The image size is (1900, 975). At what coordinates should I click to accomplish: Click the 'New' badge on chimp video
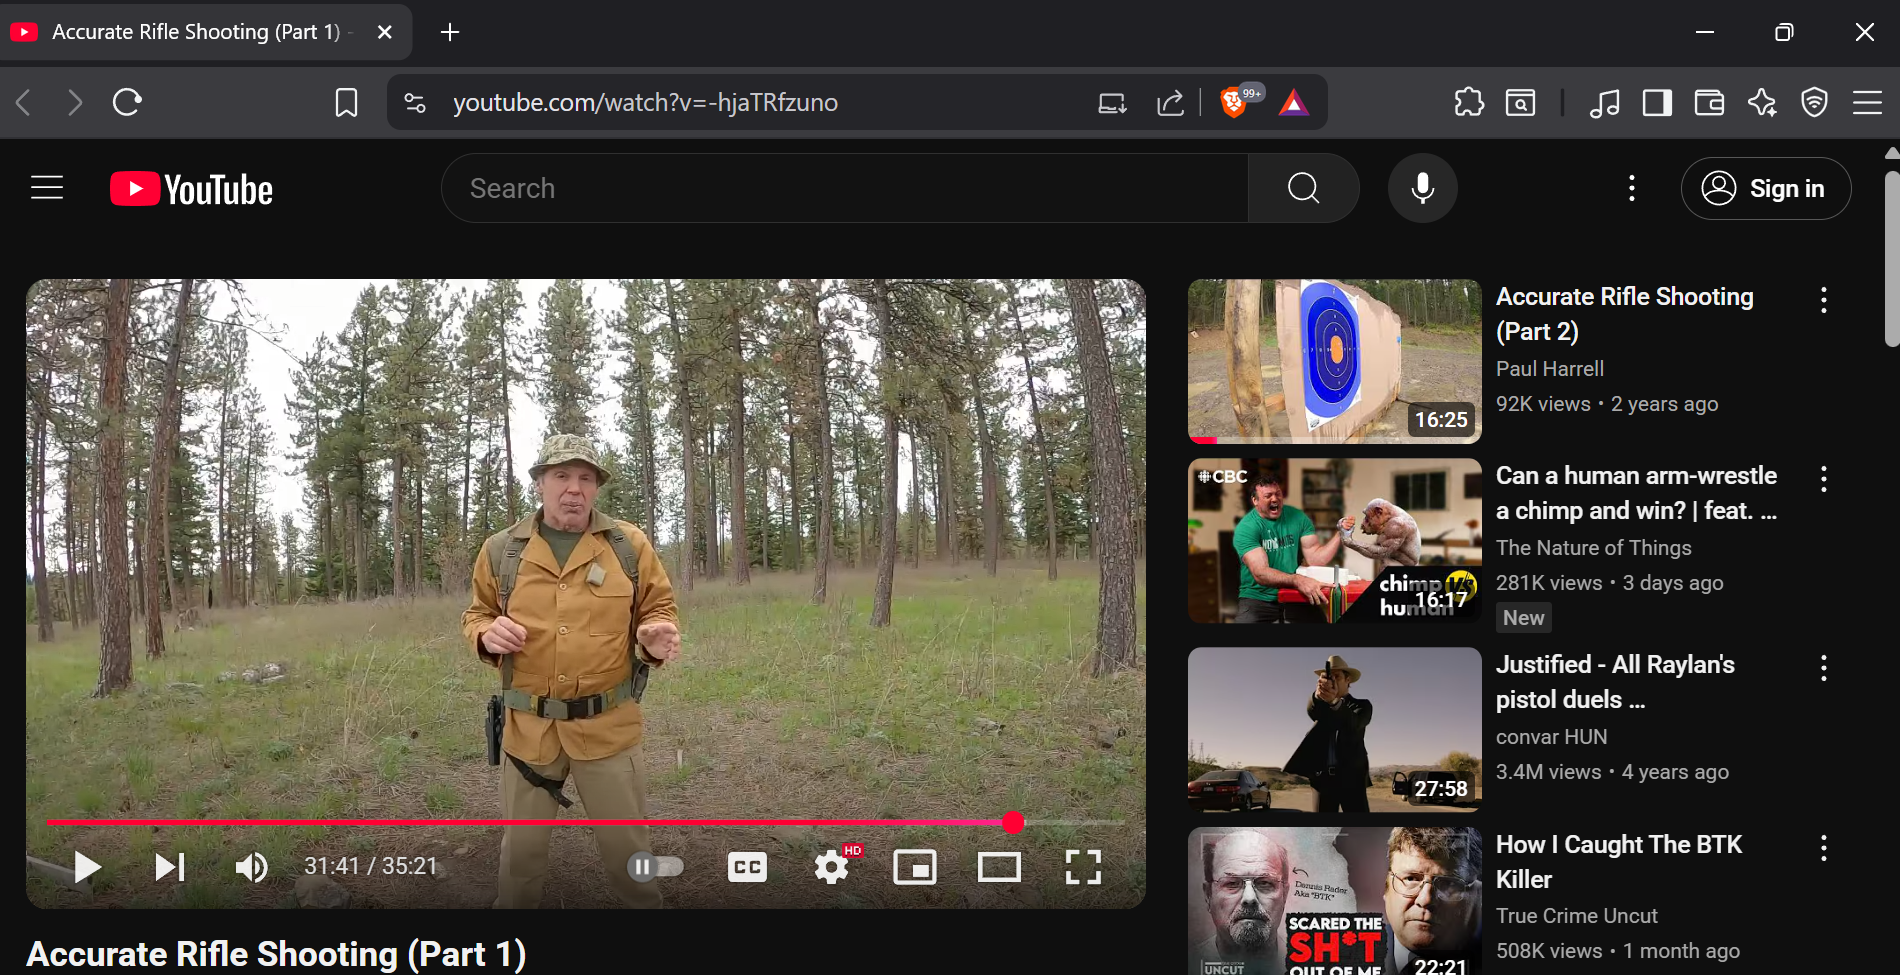[1524, 618]
